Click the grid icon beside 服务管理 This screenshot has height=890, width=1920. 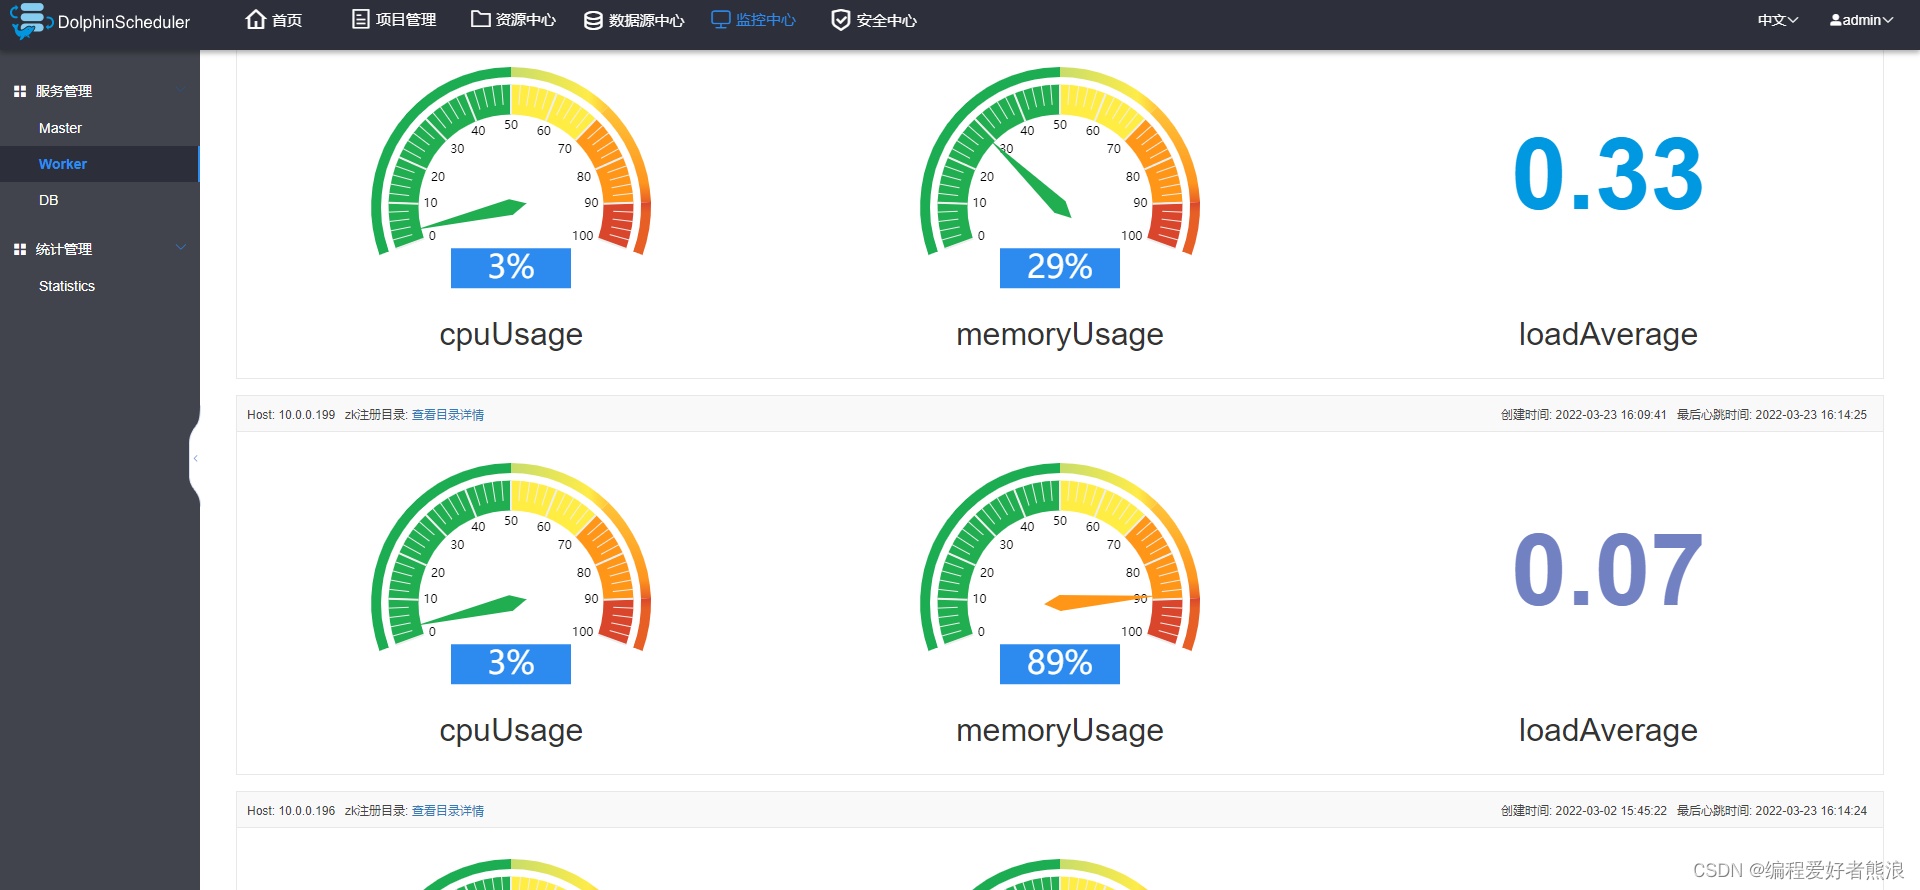[20, 91]
